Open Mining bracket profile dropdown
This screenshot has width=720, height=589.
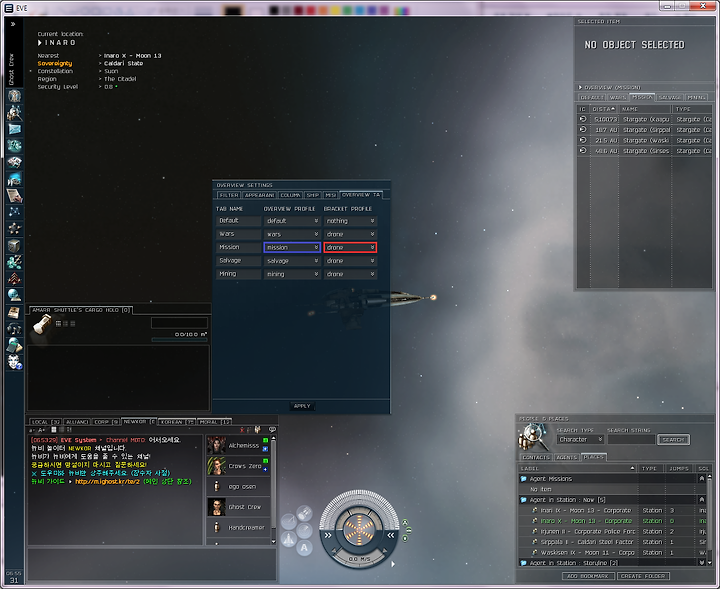[x=350, y=274]
